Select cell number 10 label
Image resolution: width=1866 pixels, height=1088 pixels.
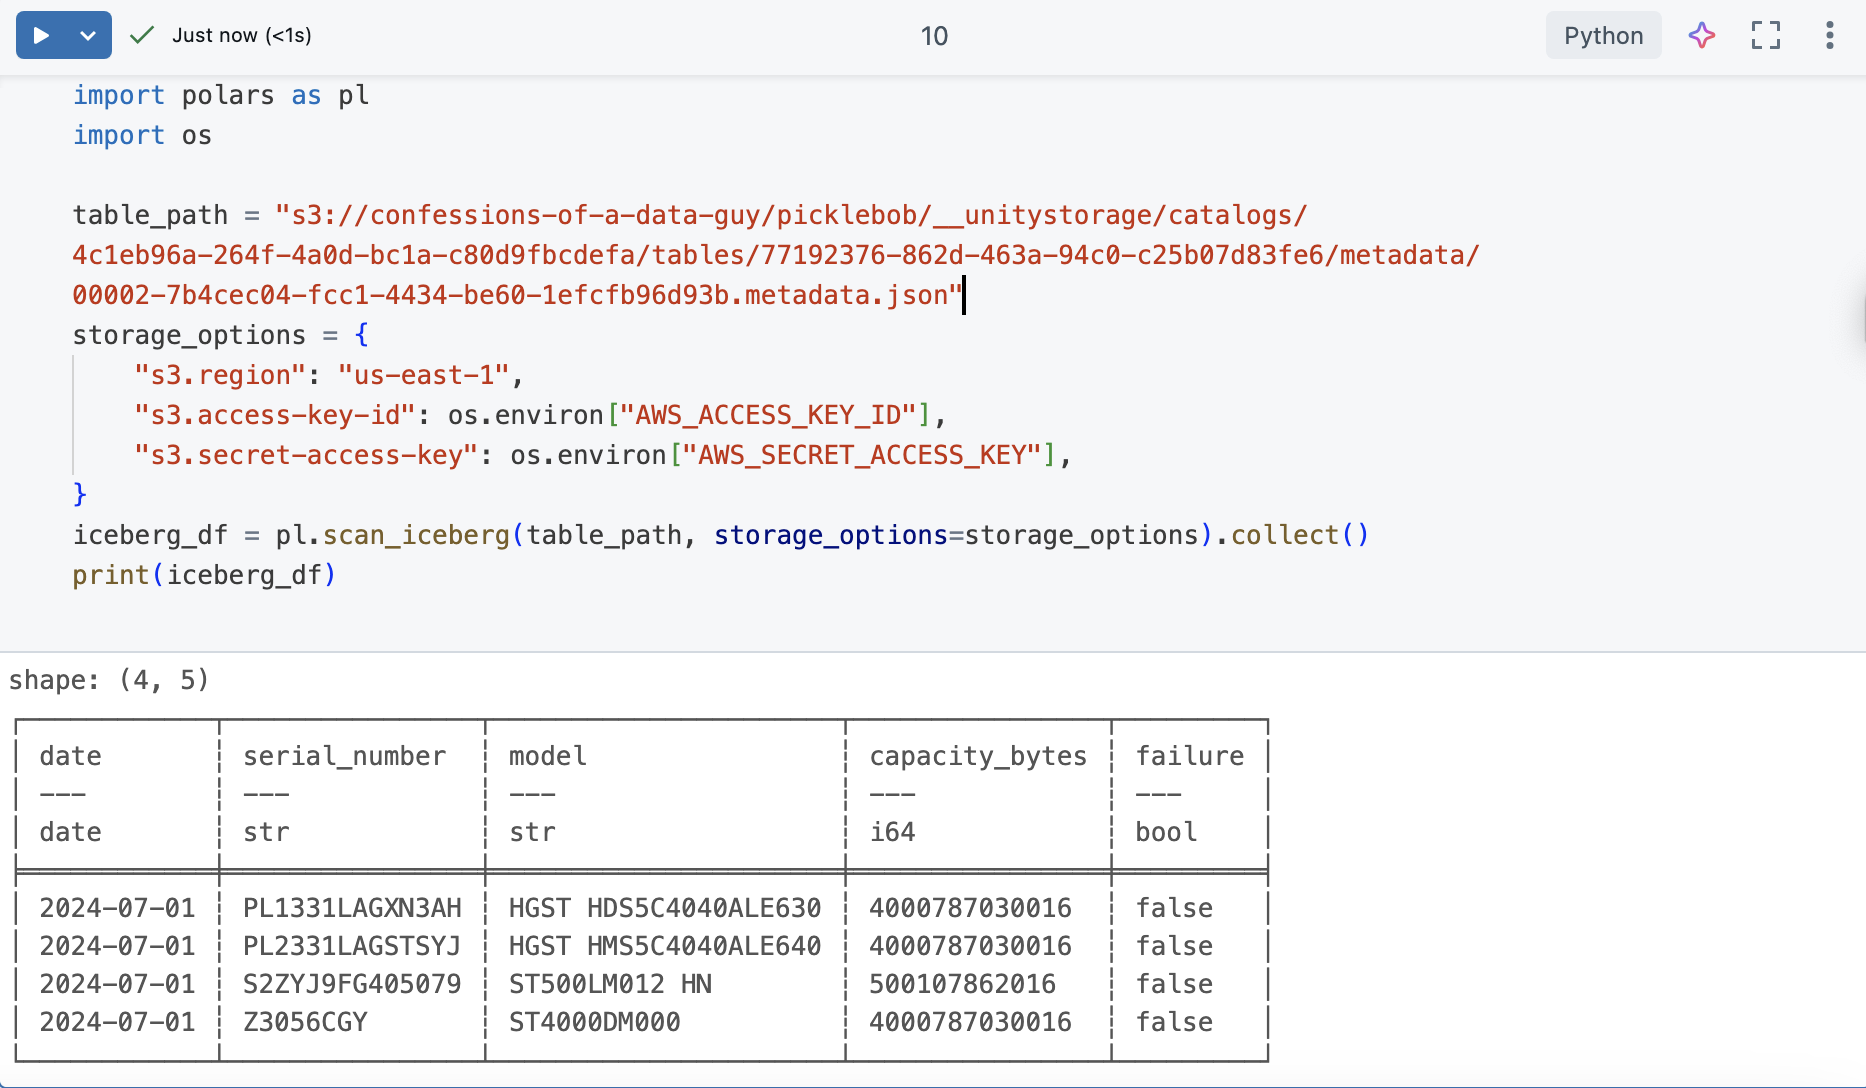pyautogui.click(x=933, y=36)
